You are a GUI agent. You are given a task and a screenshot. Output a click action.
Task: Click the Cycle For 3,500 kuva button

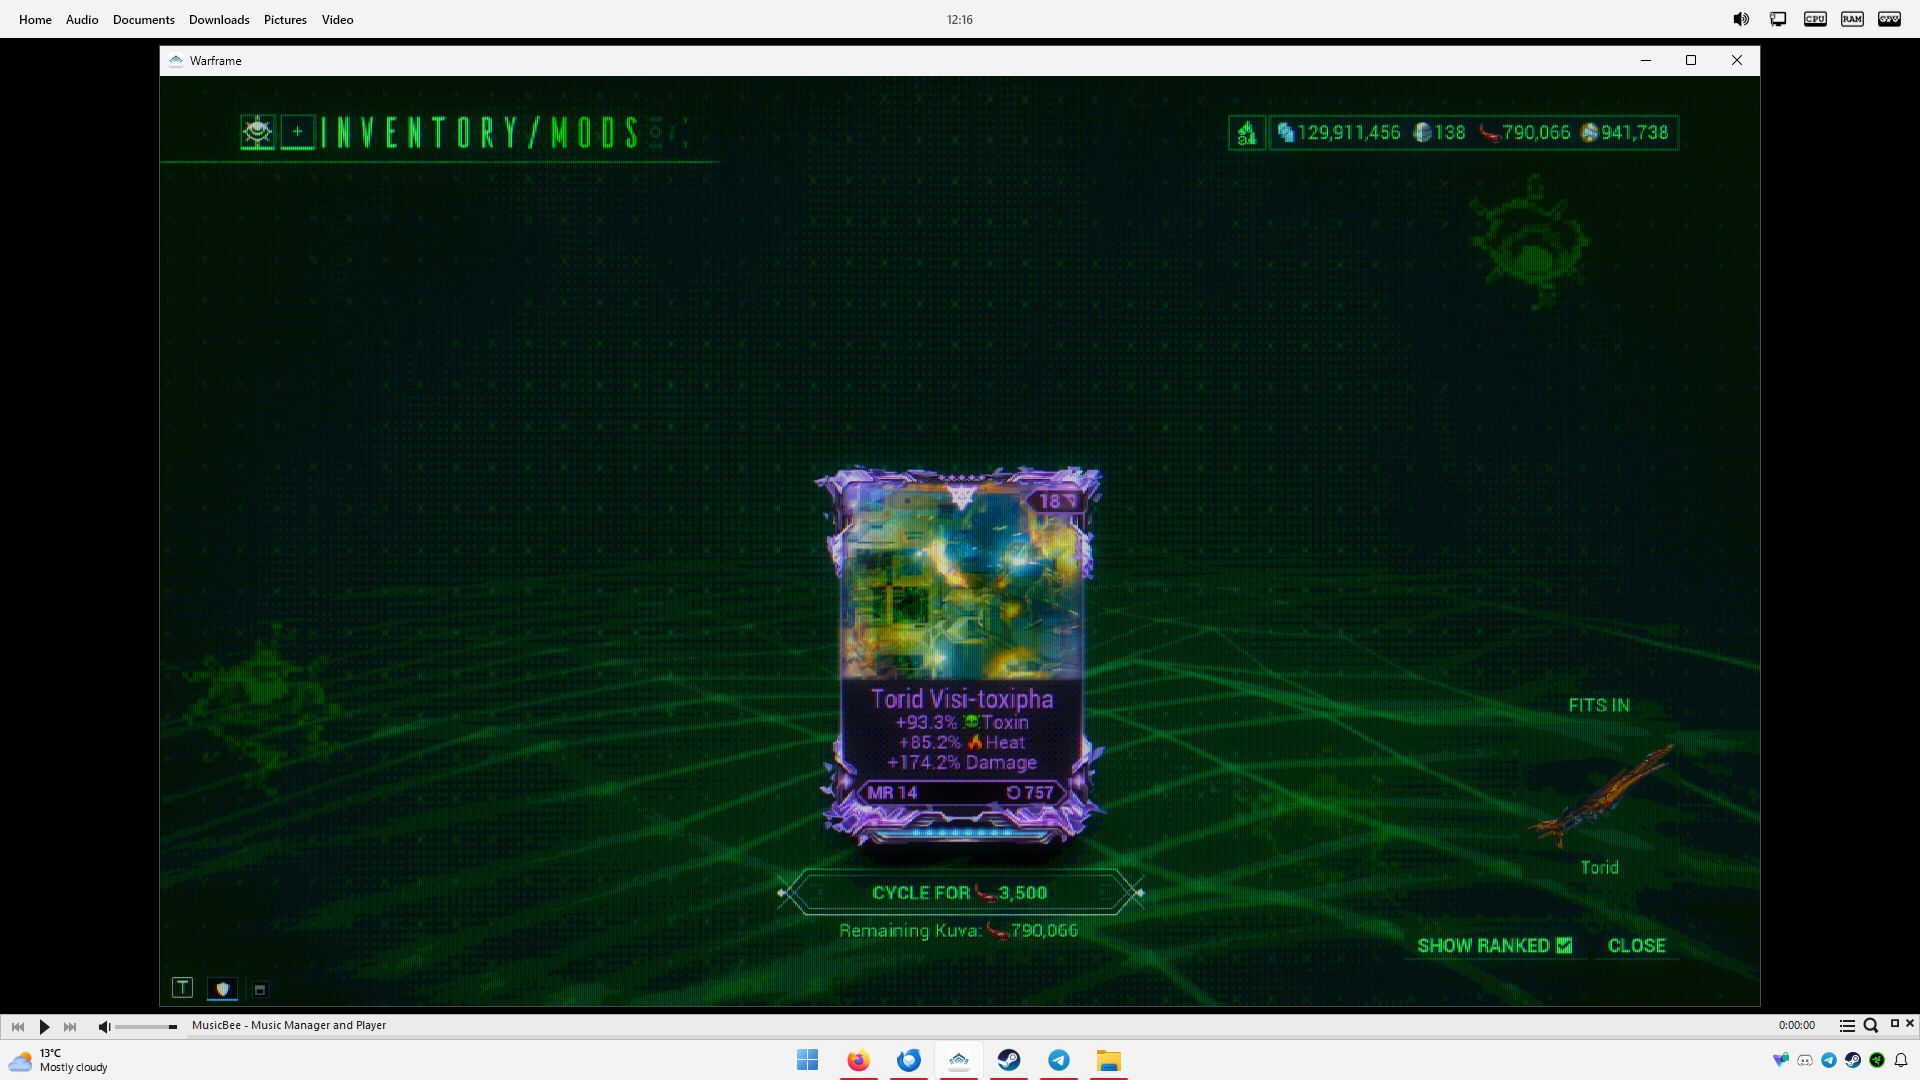pos(960,893)
